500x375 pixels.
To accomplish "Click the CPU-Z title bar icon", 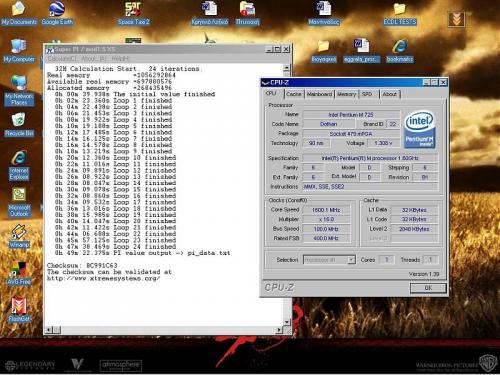I will 265,82.
